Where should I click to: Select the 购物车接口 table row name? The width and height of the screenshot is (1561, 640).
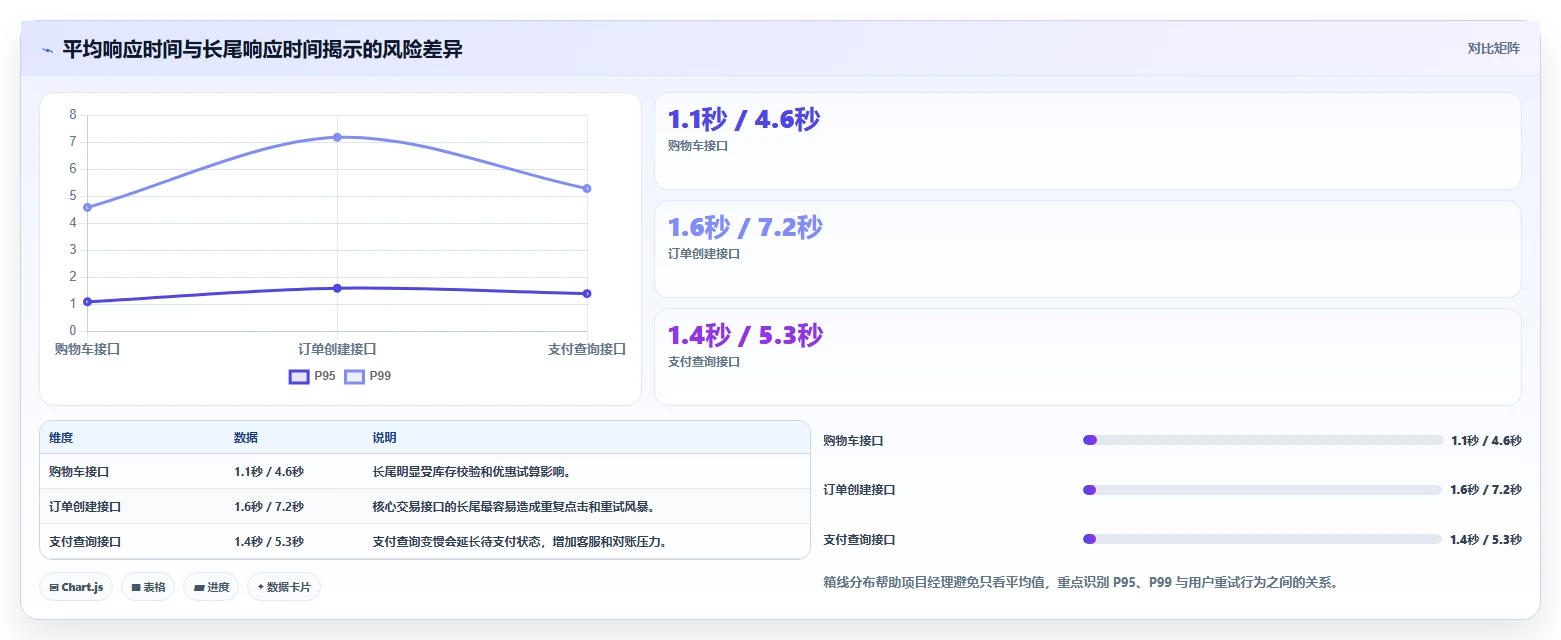79,472
